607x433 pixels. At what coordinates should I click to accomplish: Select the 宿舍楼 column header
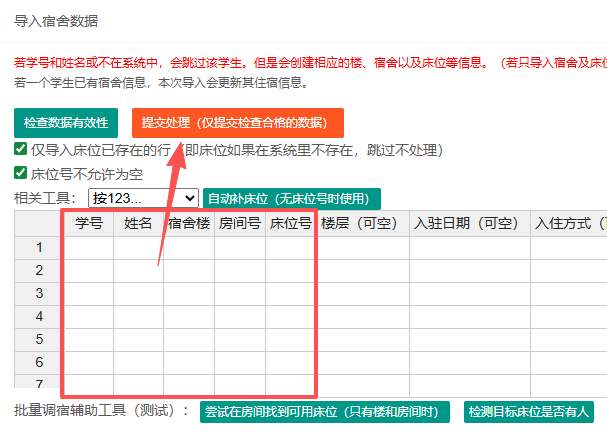[189, 224]
